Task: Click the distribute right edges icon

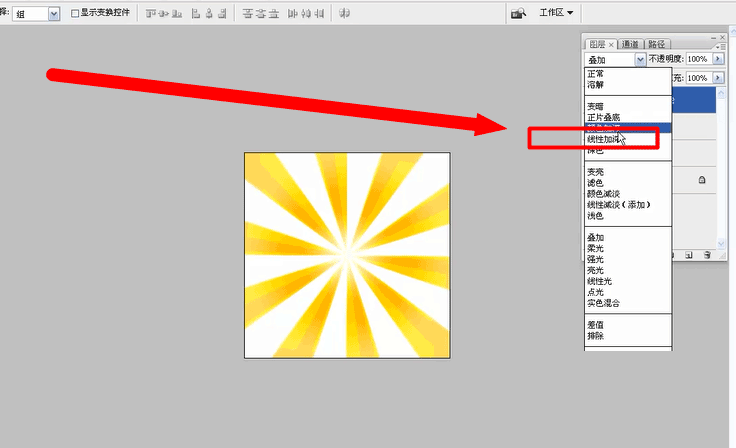Action: click(319, 14)
